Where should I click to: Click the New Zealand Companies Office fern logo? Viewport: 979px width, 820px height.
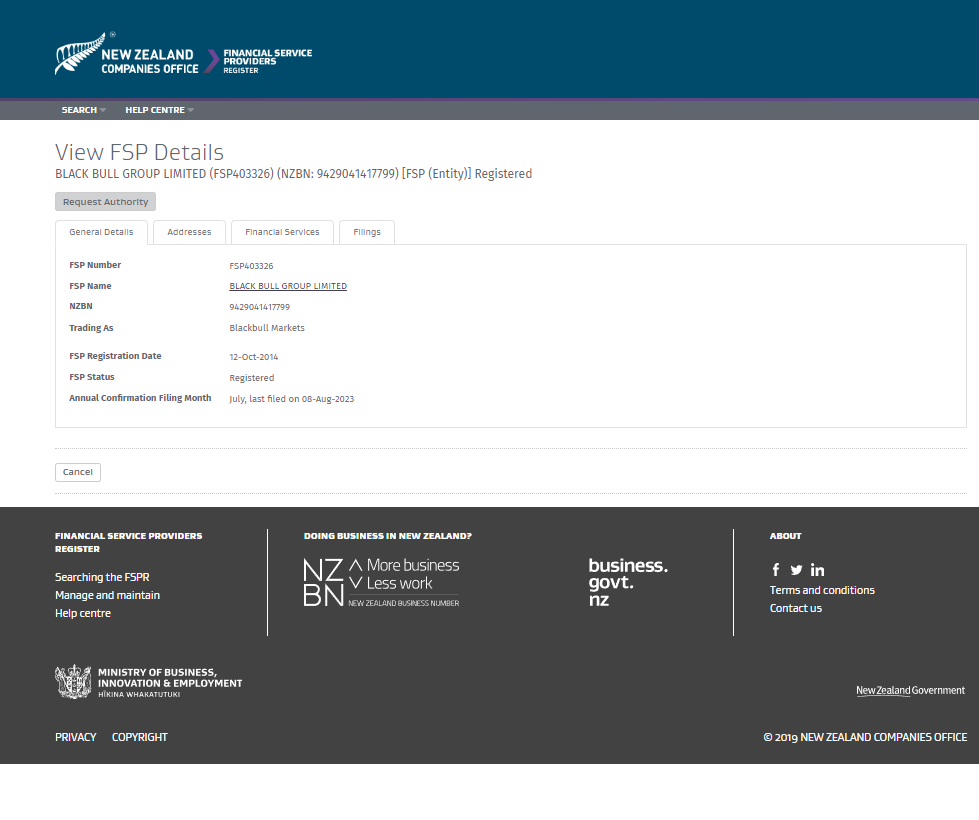coord(127,54)
